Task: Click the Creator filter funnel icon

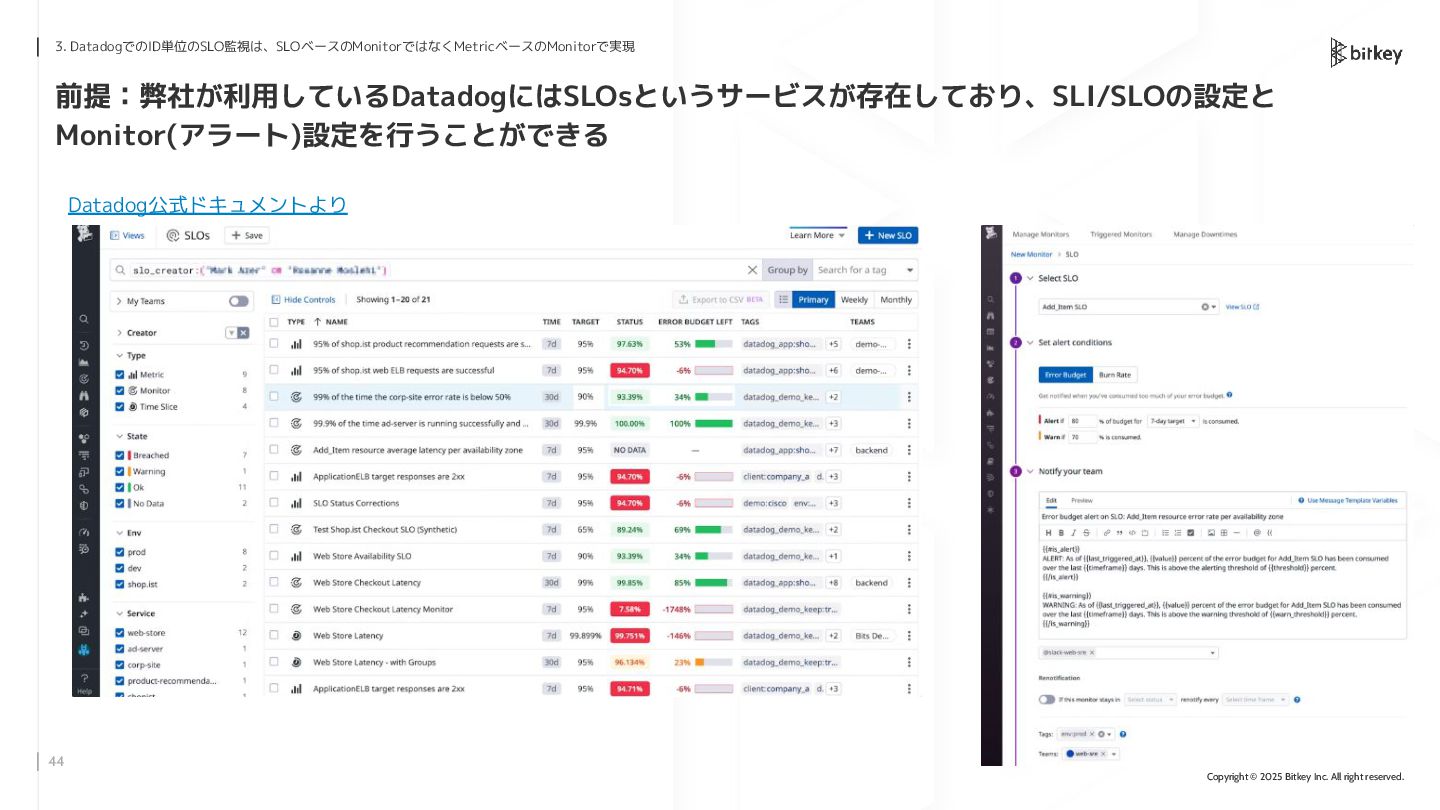Action: [x=232, y=332]
